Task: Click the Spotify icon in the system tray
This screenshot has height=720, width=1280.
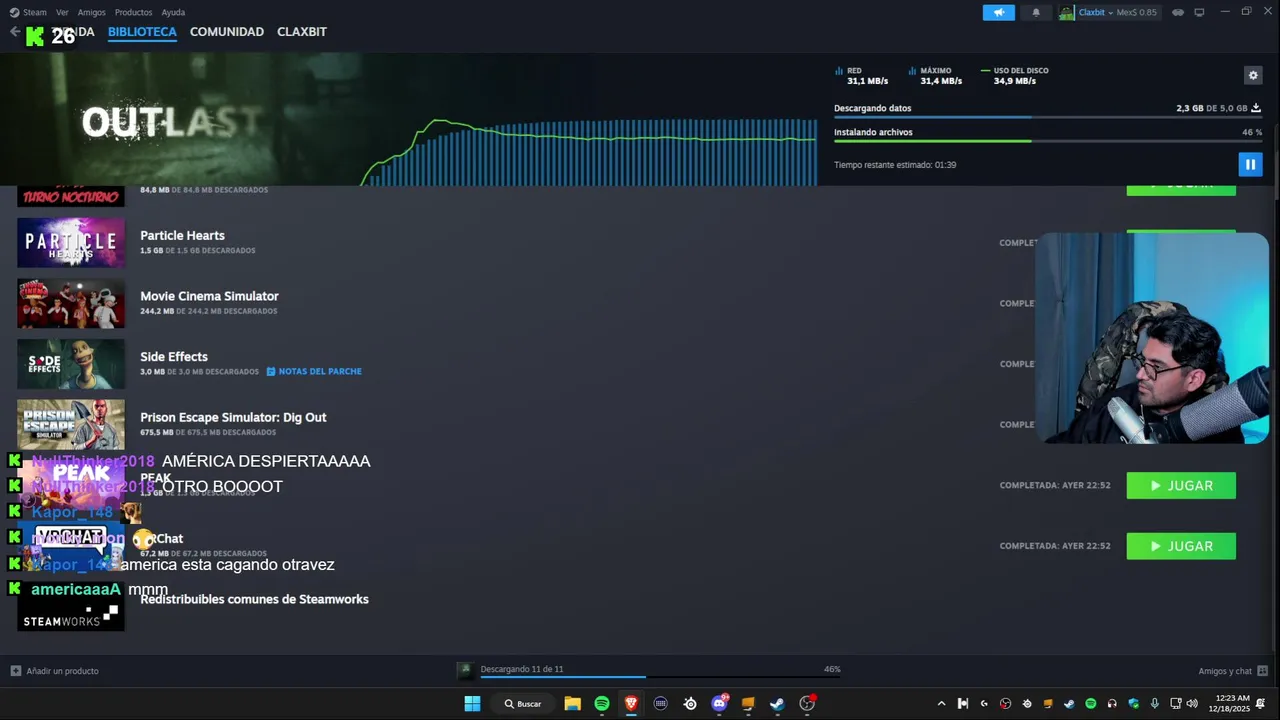Action: (1091, 704)
